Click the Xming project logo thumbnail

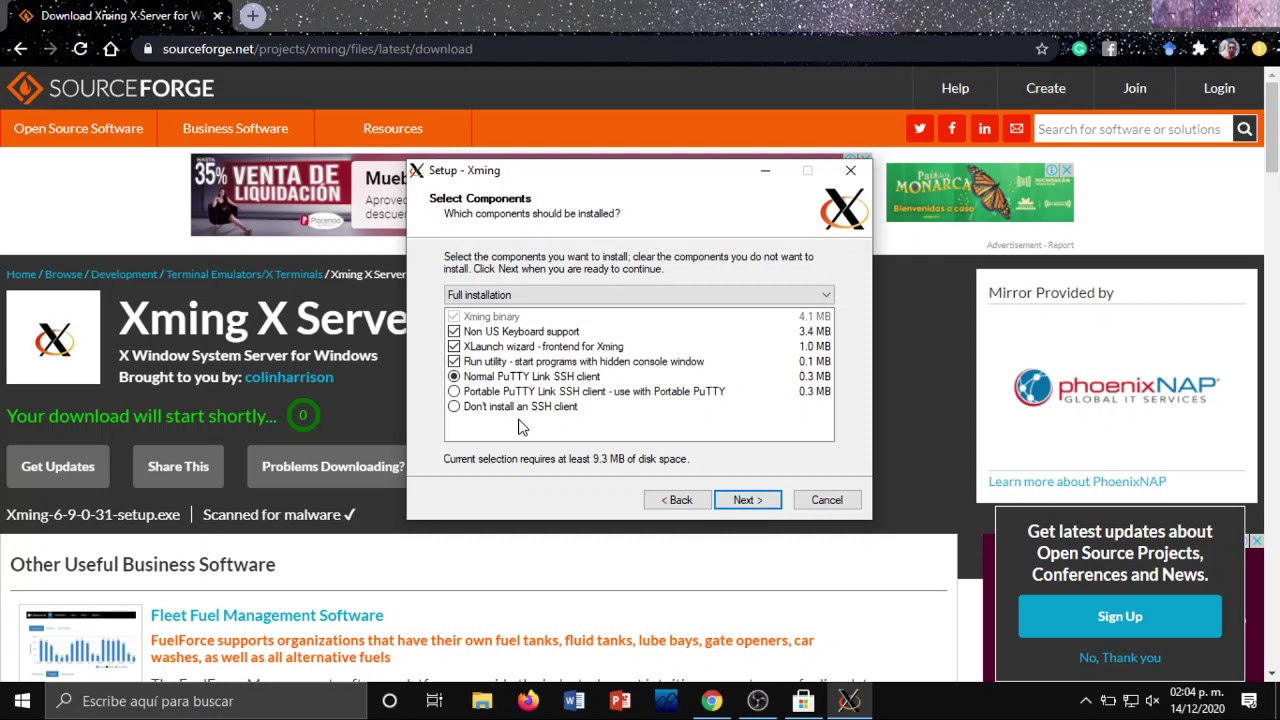[53, 338]
